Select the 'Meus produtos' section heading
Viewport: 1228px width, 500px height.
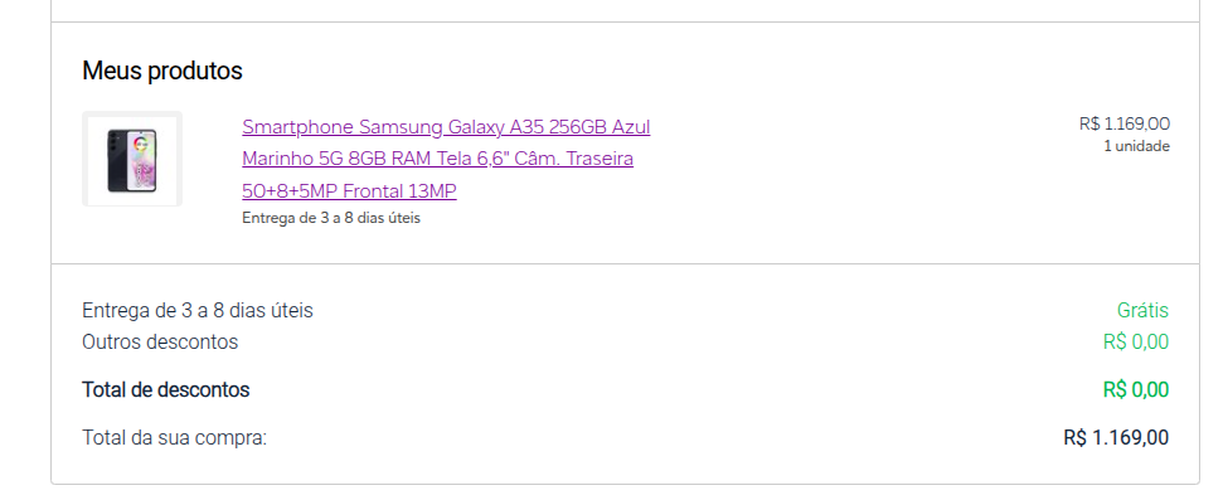(162, 72)
